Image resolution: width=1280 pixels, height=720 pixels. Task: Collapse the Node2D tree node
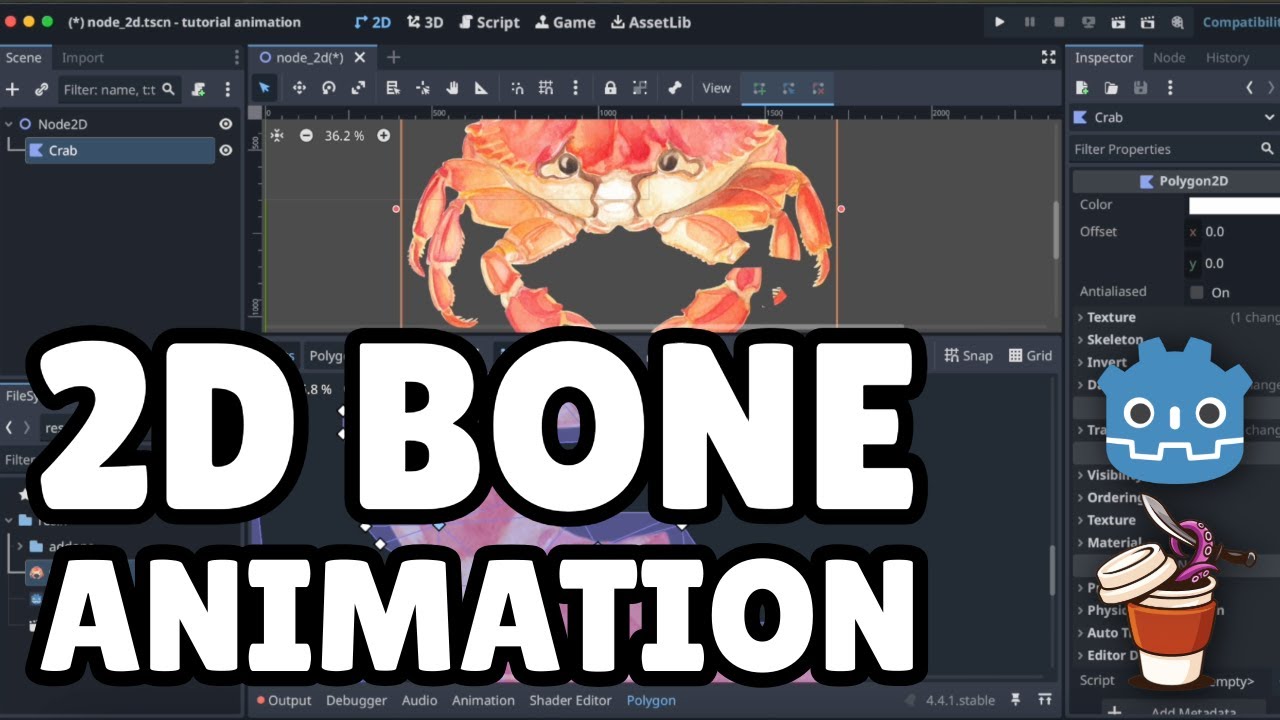coord(9,124)
